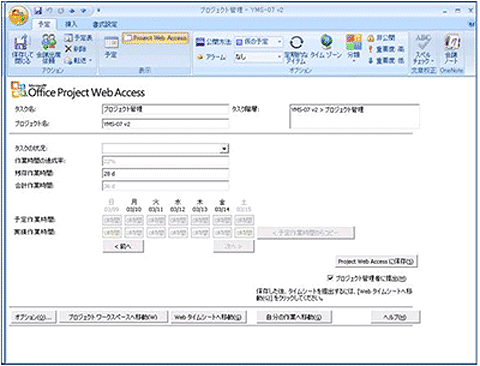Switch to the Insert ribbon tab
This screenshot has width=480, height=366.
[71, 24]
